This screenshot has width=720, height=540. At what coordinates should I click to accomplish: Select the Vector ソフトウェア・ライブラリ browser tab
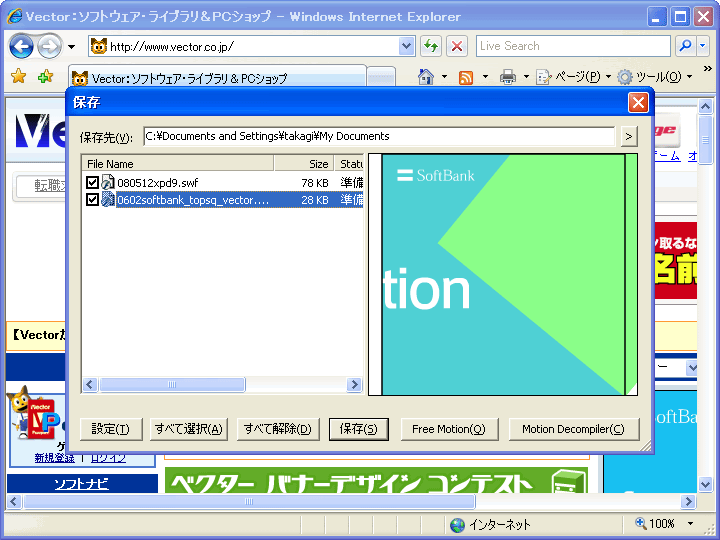tap(217, 77)
